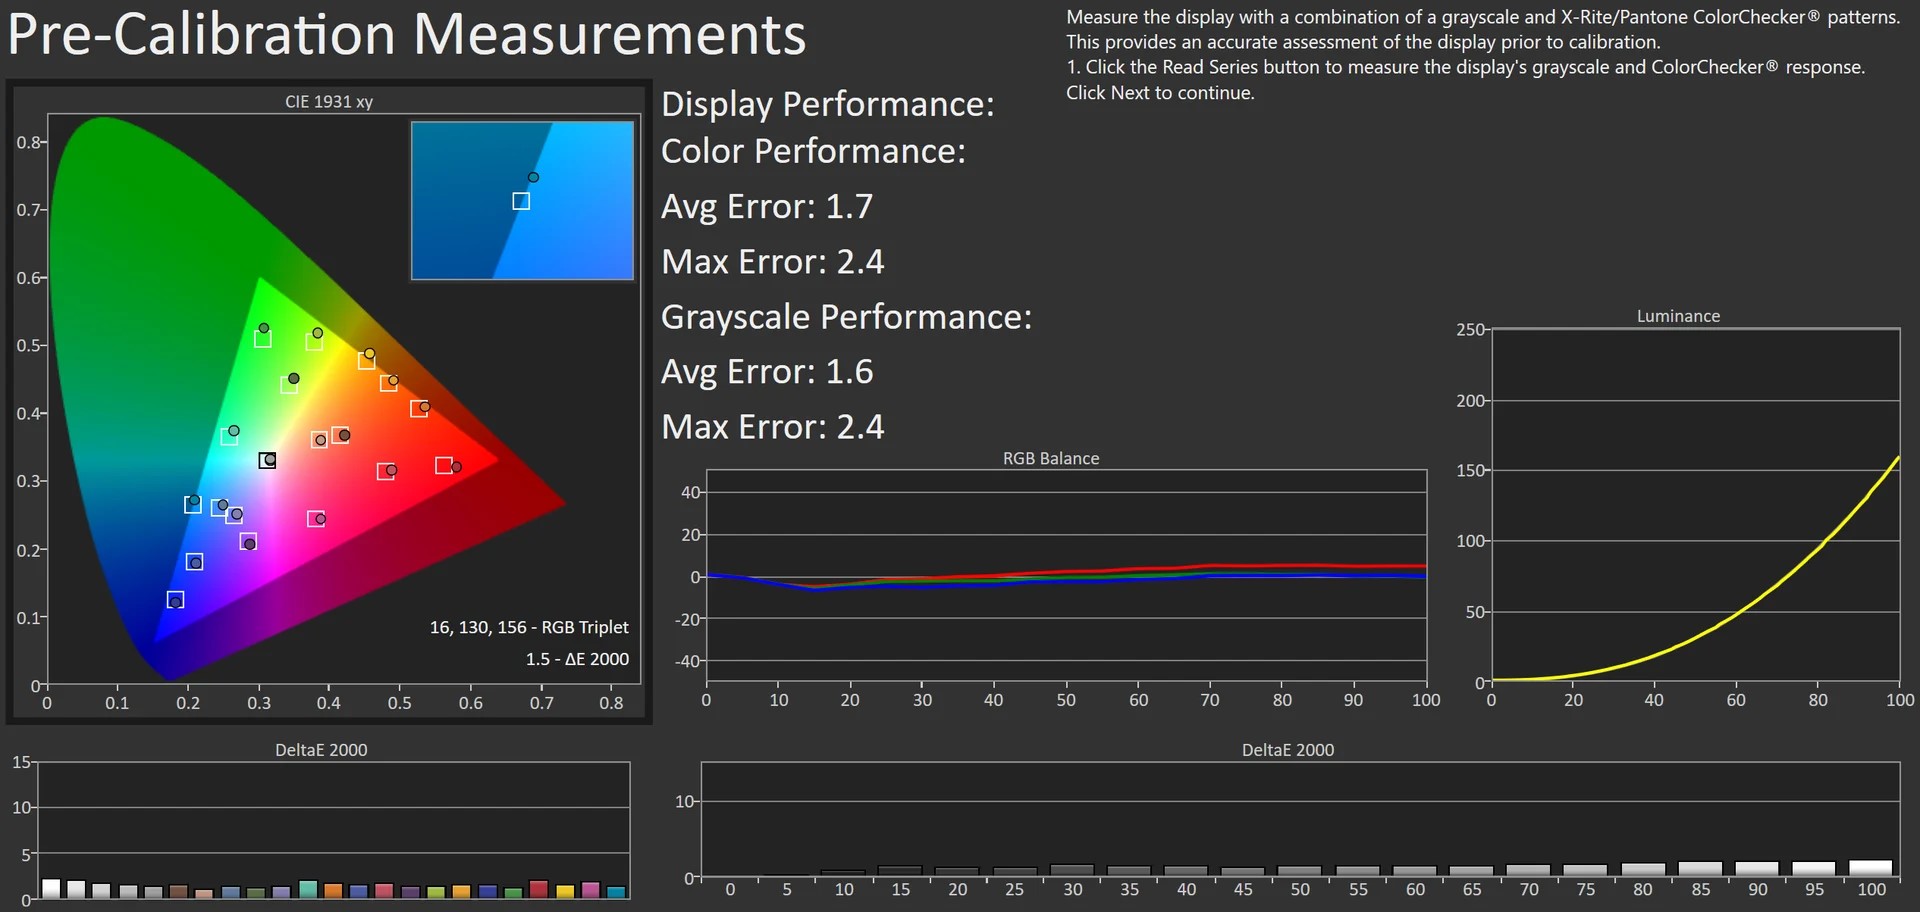Select the grayscale DeltaE bar at level 100
The height and width of the screenshot is (912, 1920).
click(x=1871, y=869)
